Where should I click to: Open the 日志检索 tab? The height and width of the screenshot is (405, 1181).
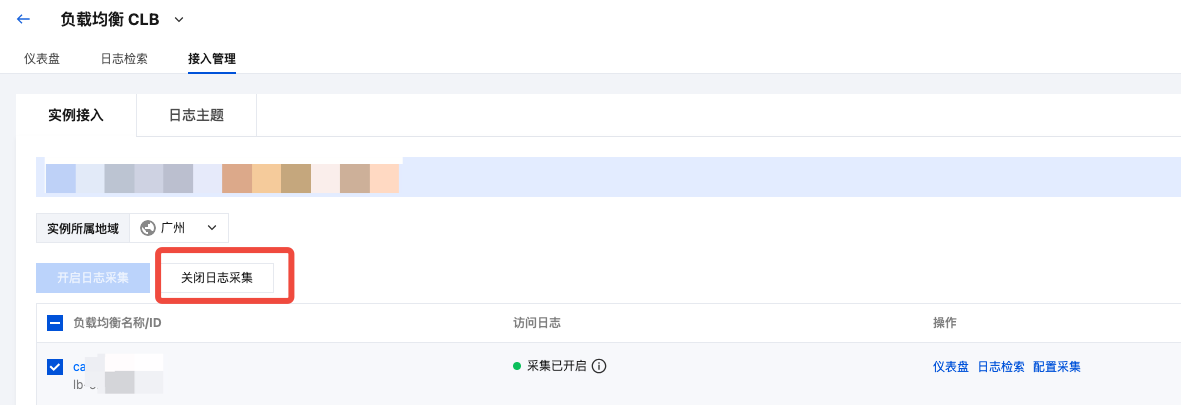tap(124, 59)
